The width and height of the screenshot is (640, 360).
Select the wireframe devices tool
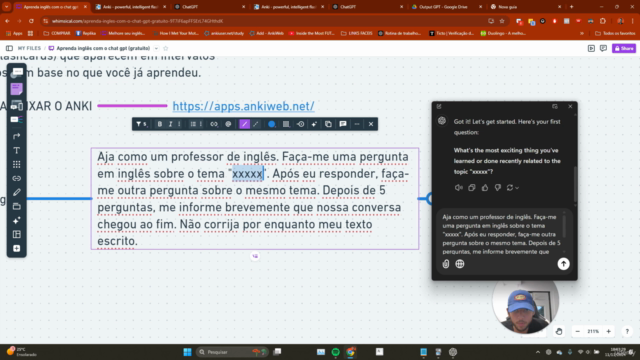tap(17, 105)
